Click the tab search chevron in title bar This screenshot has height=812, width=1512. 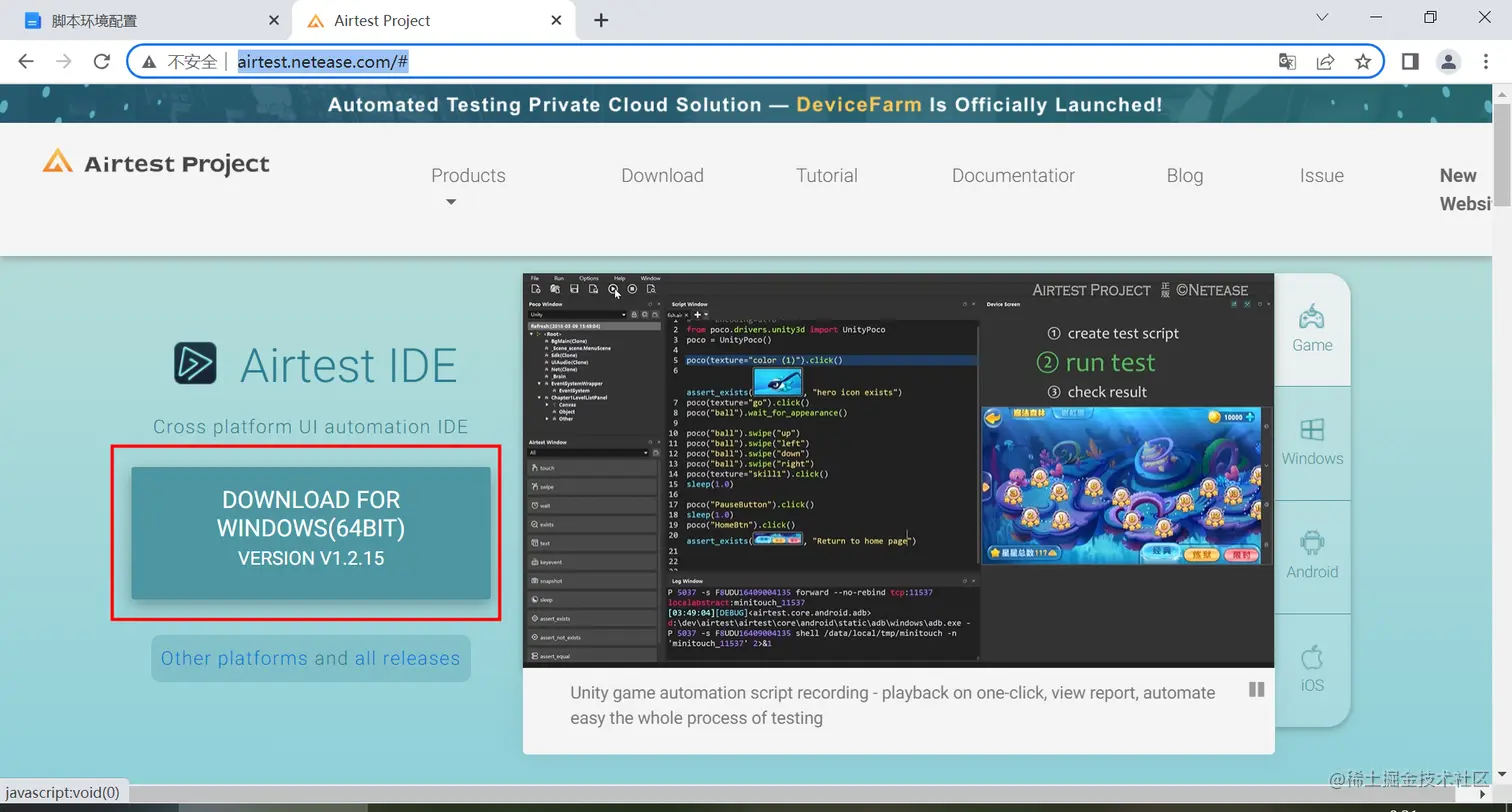(x=1322, y=17)
